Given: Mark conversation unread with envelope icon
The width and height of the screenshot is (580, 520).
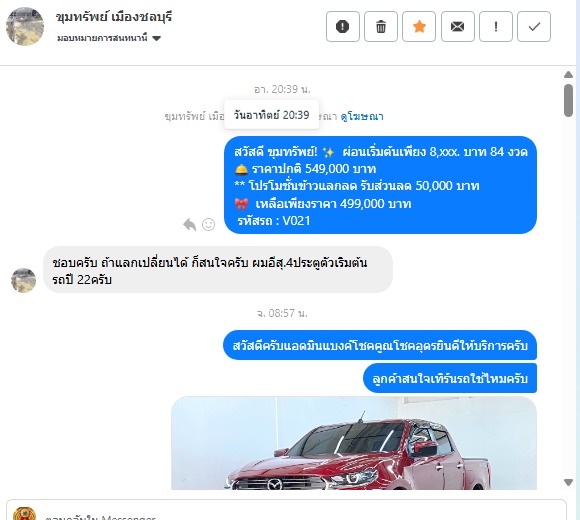Looking at the screenshot, I should tap(458, 27).
